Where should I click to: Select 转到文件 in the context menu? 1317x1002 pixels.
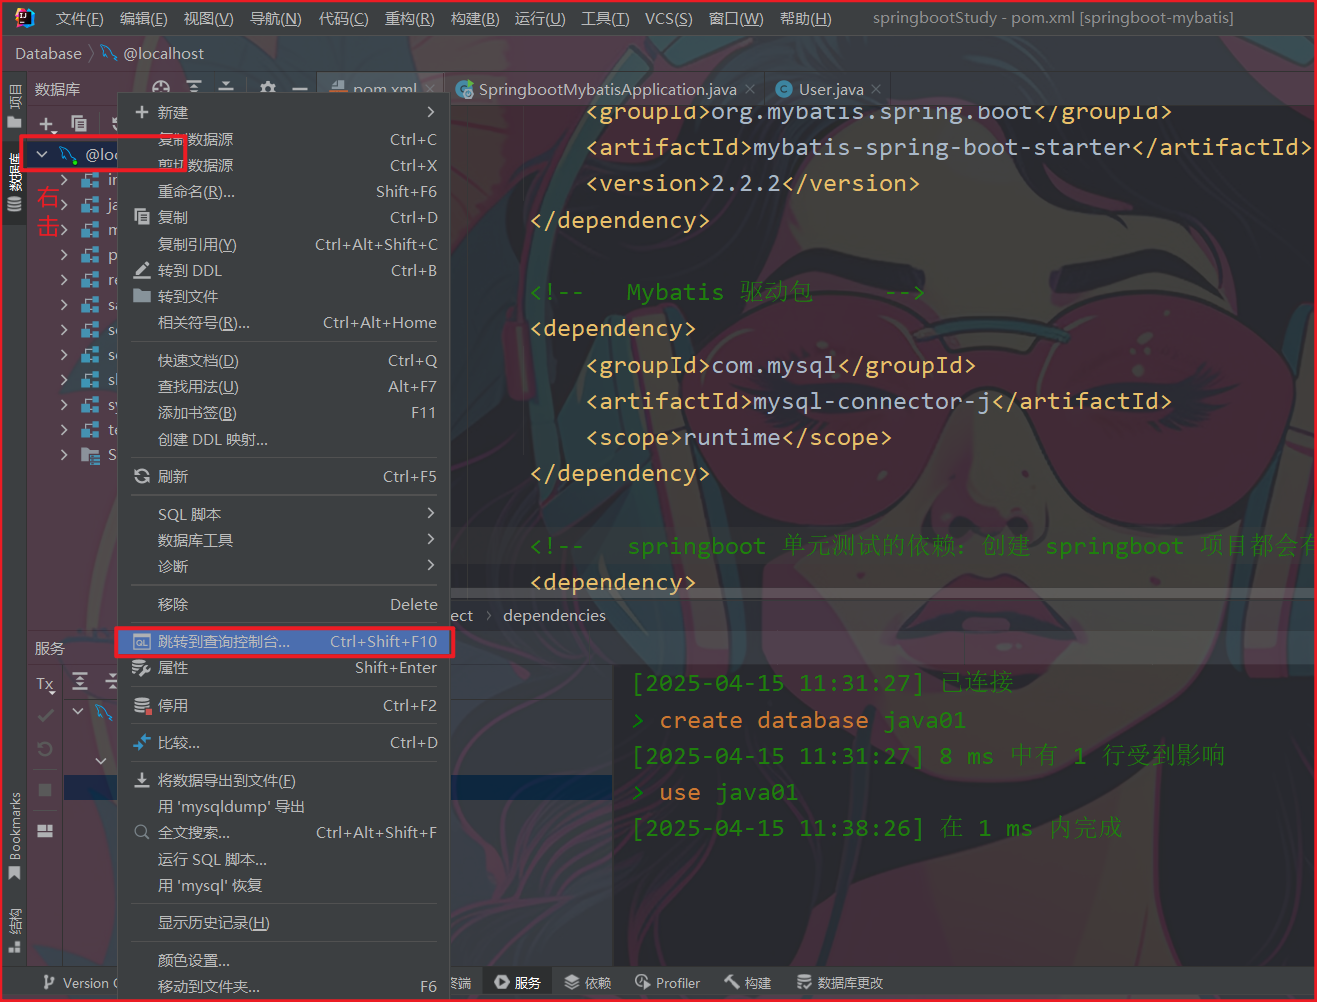pos(284,297)
